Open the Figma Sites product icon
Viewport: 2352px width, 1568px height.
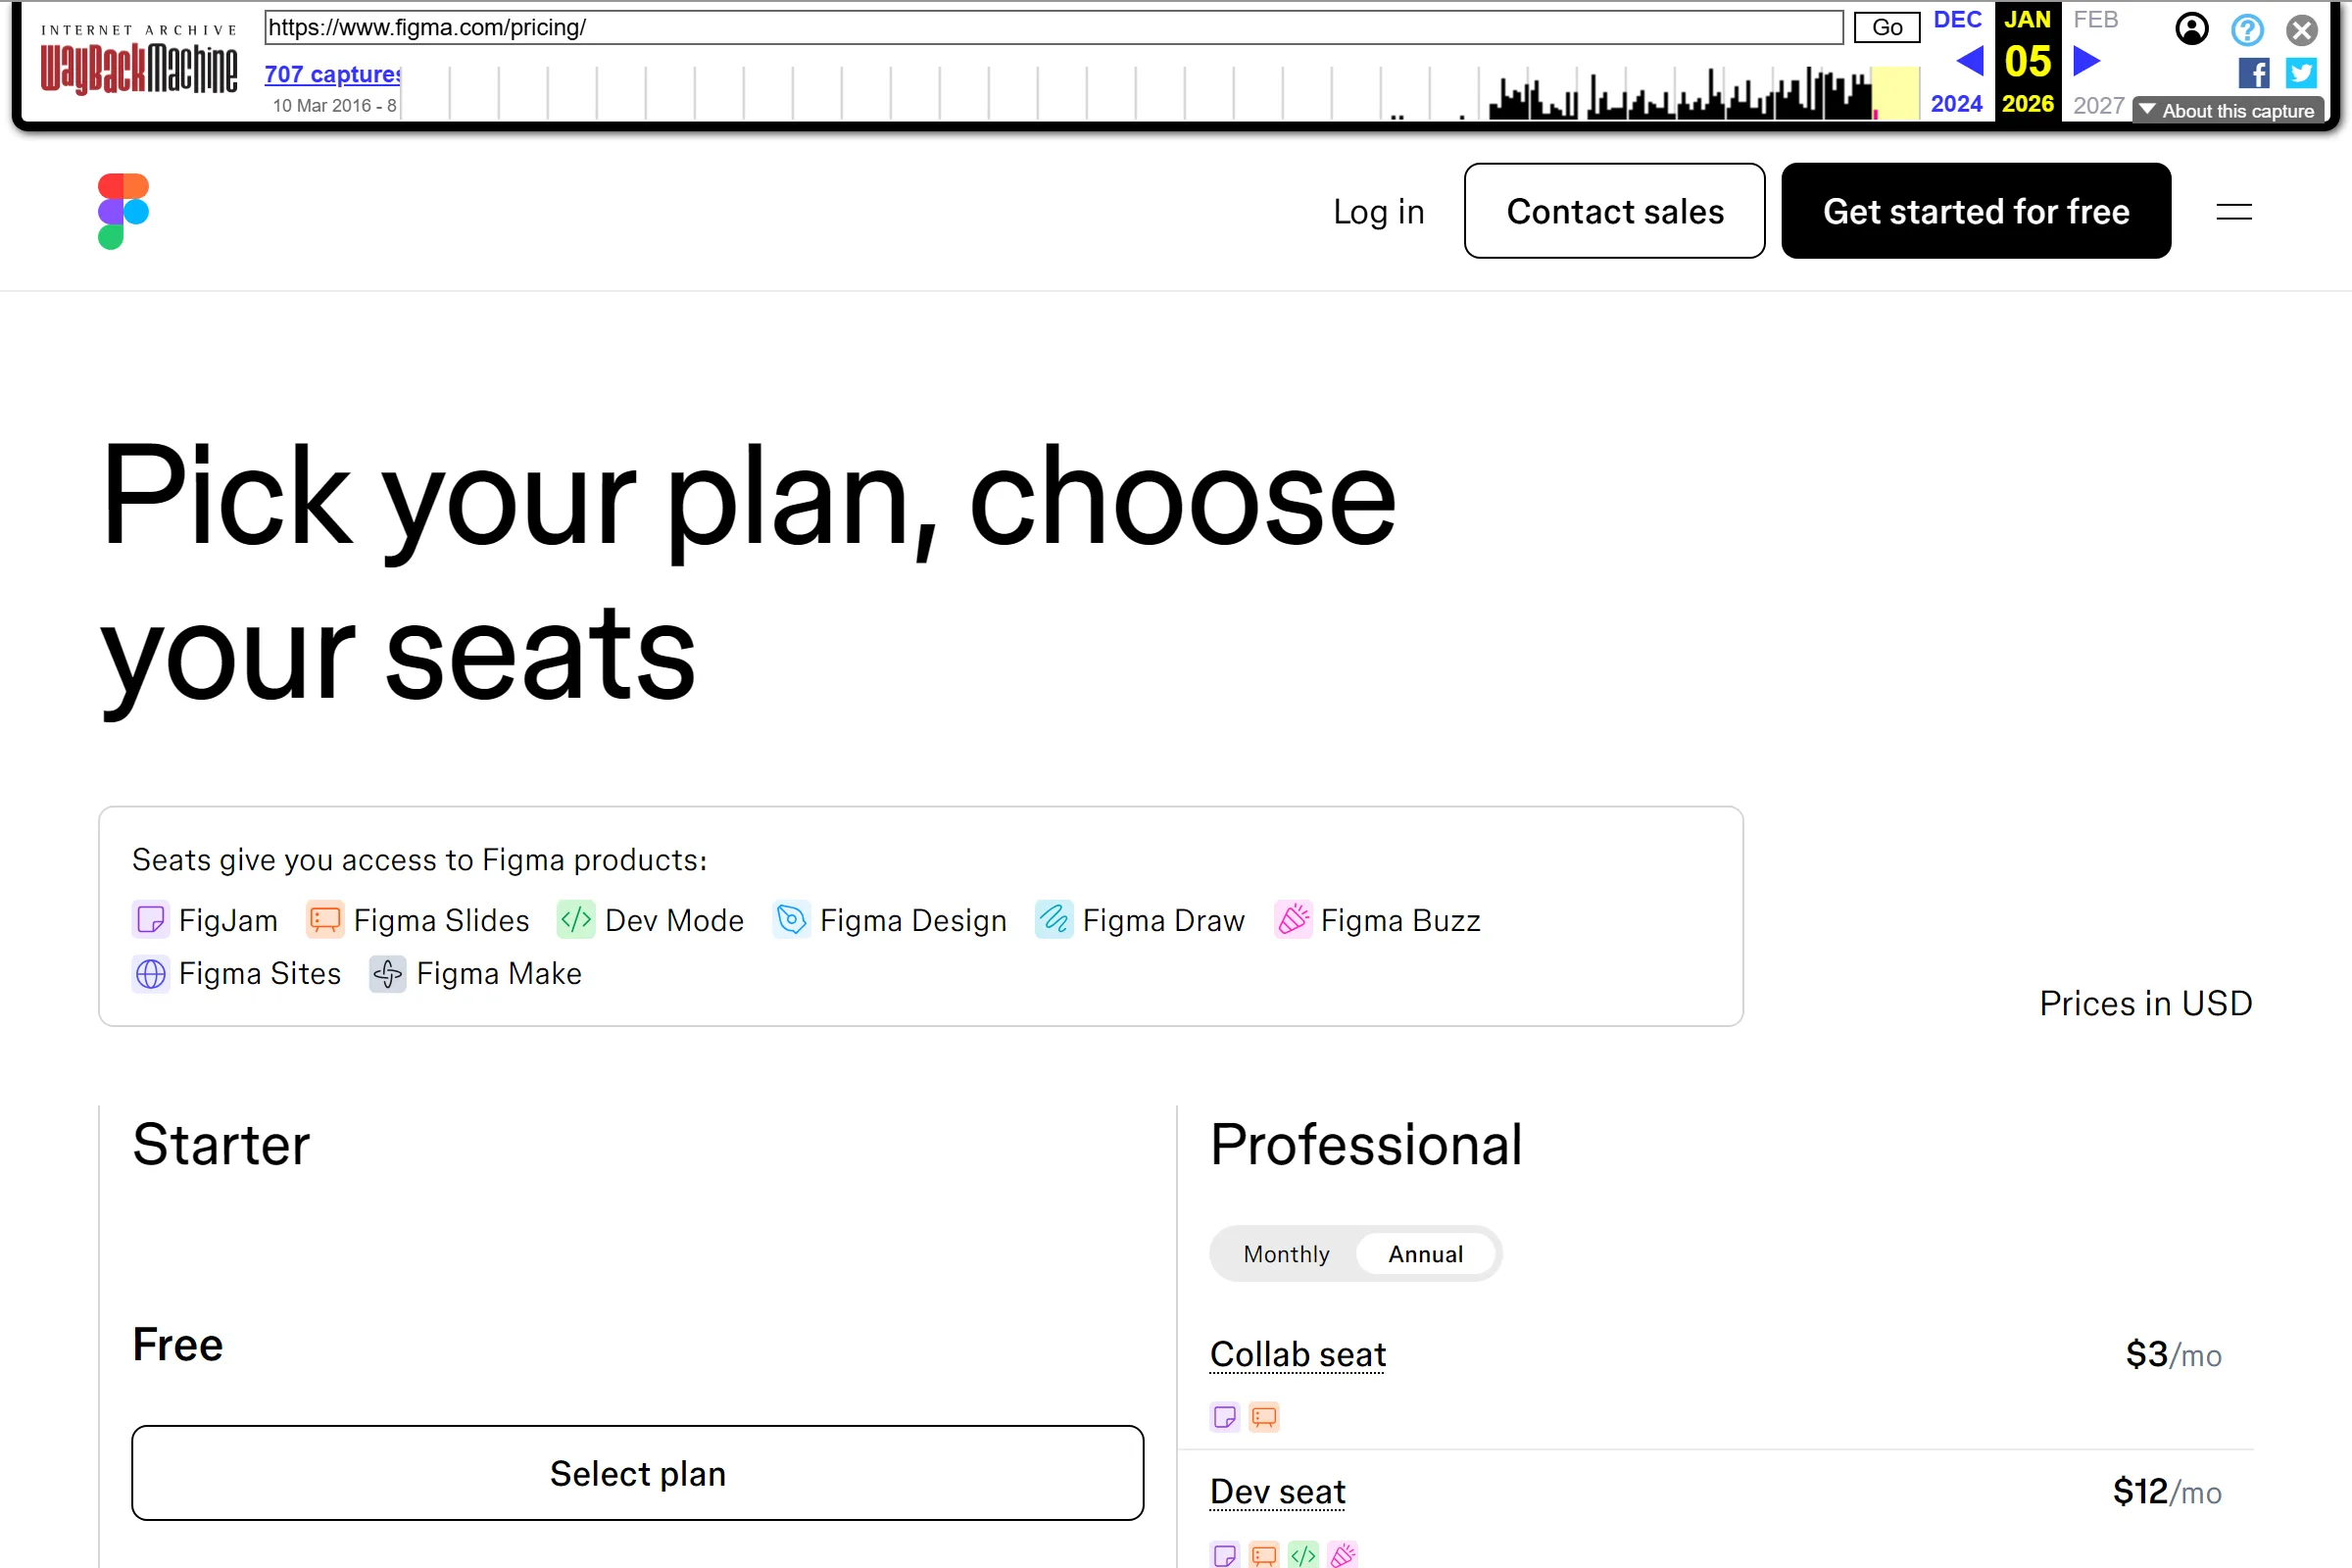pyautogui.click(x=150, y=973)
